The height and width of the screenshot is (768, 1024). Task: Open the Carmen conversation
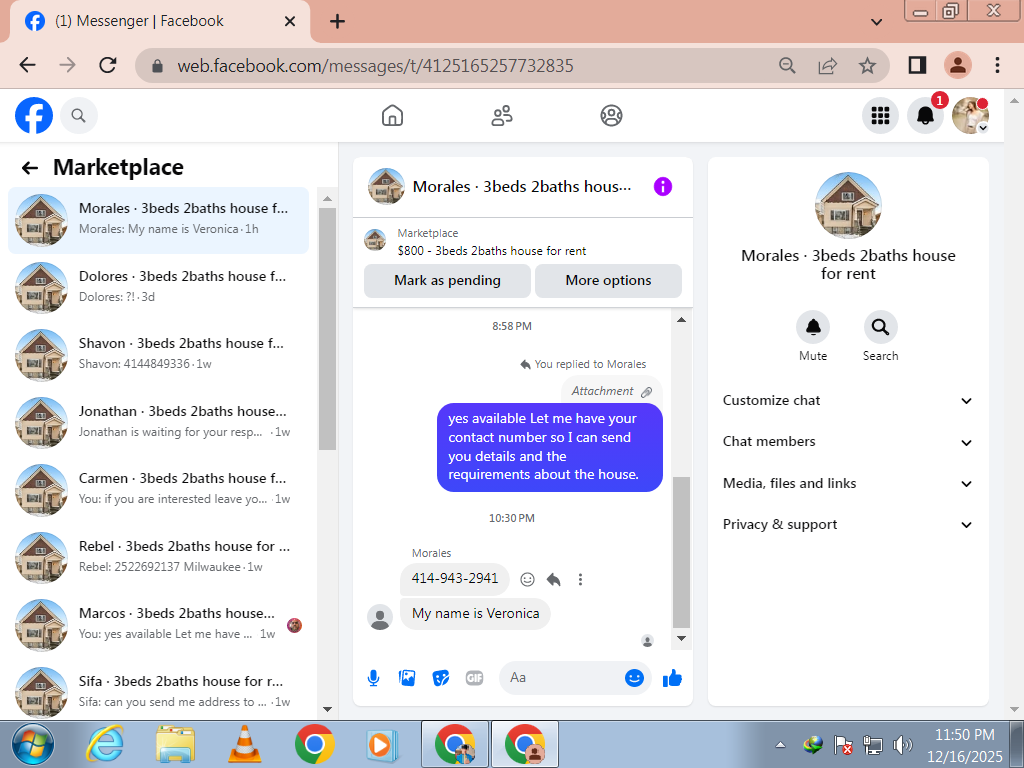click(158, 490)
